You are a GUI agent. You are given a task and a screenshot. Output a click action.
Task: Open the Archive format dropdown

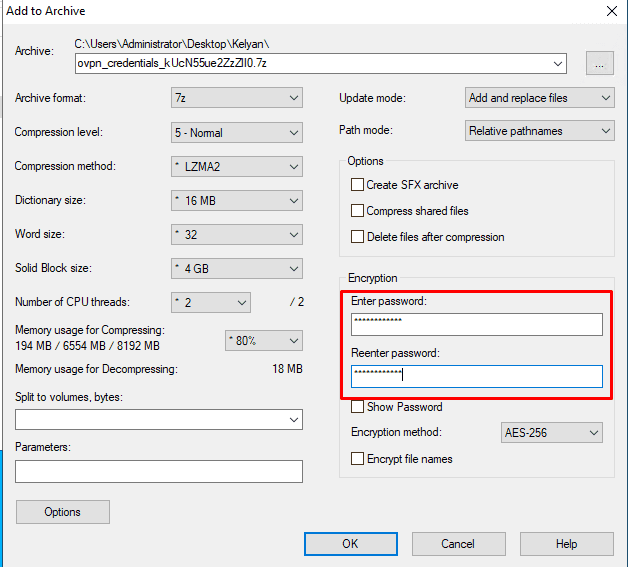[x=236, y=98]
